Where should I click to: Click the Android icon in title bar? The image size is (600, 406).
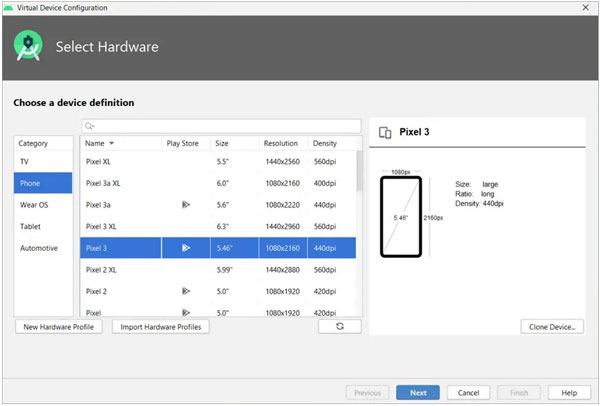click(x=8, y=8)
